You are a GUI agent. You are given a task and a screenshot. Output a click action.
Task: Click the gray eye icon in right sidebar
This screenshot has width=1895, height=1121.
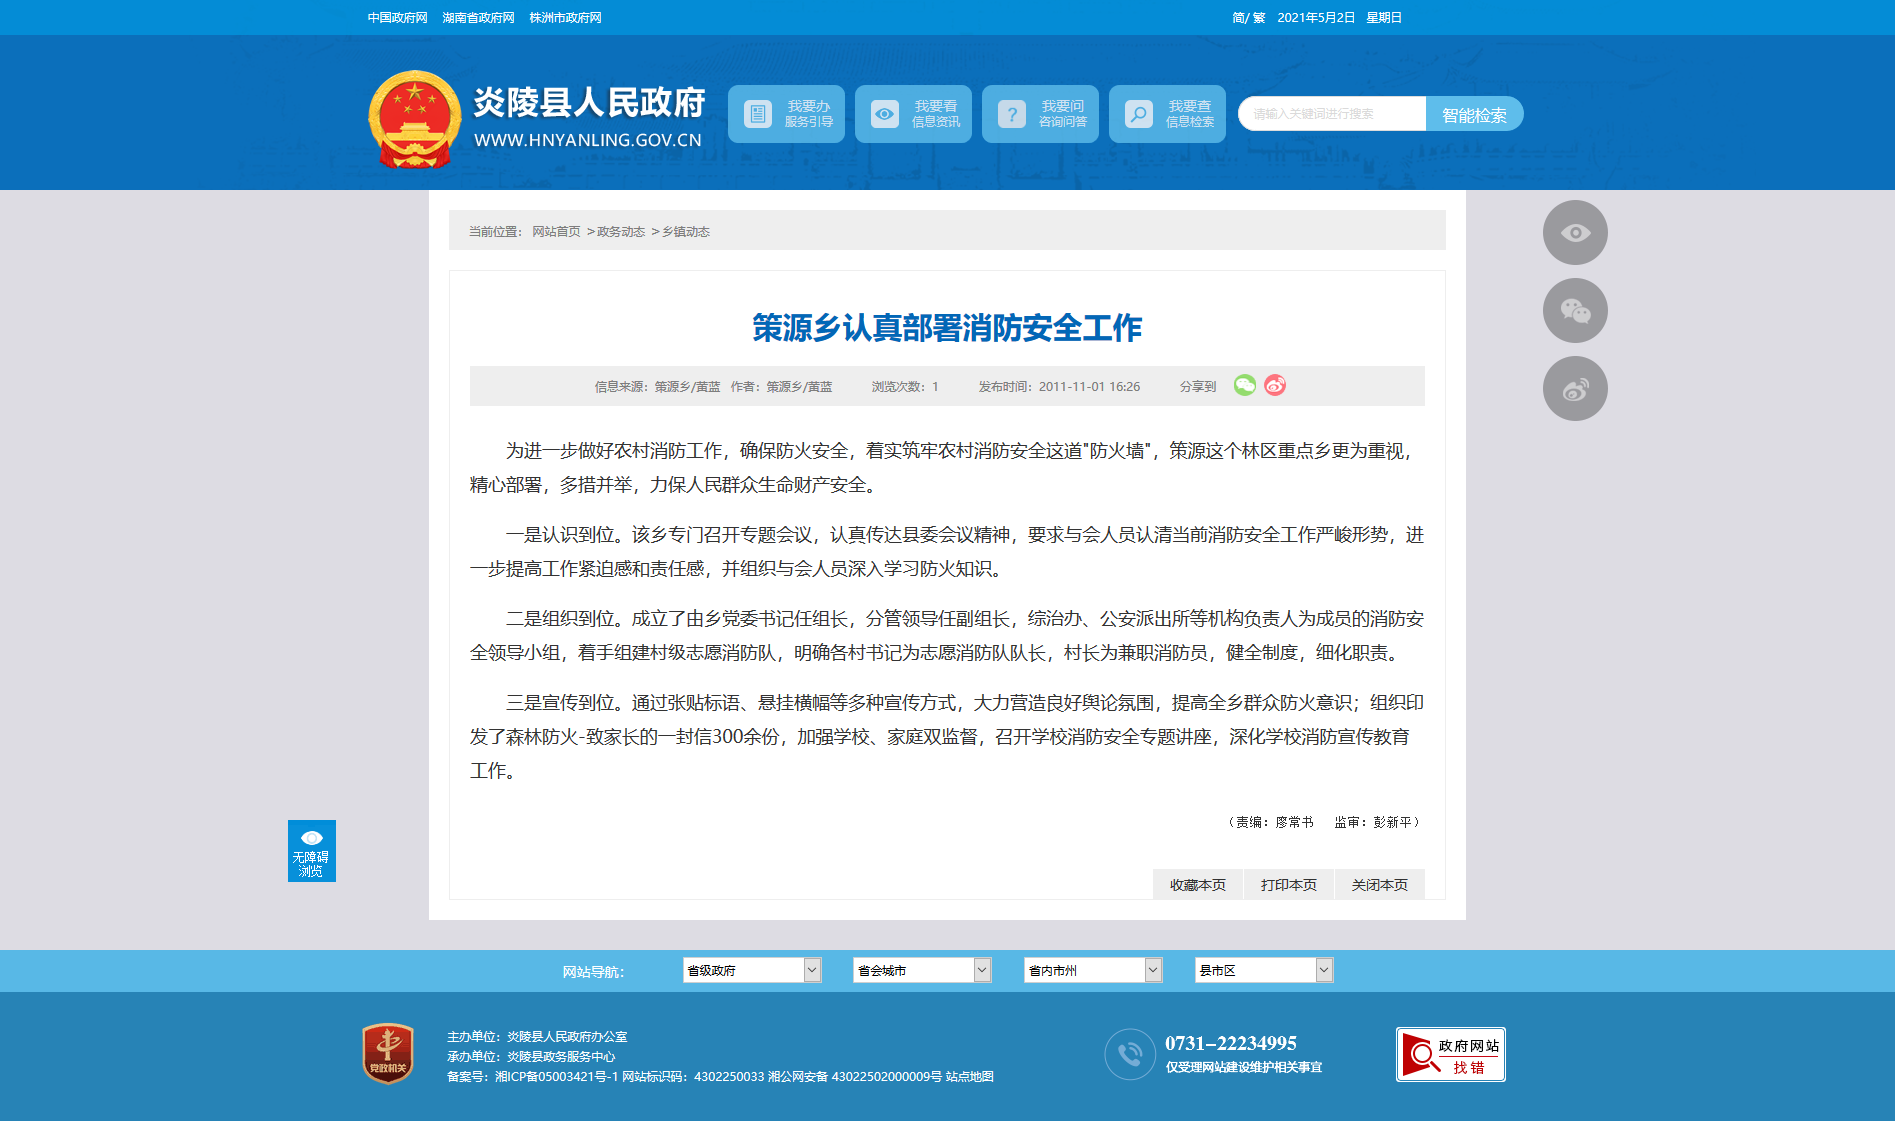click(x=1575, y=233)
